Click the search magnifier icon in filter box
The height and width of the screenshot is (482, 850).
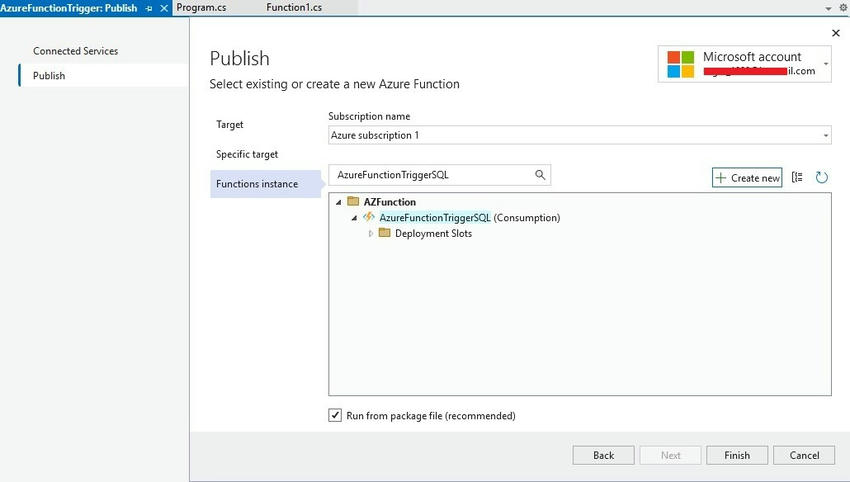[x=540, y=175]
